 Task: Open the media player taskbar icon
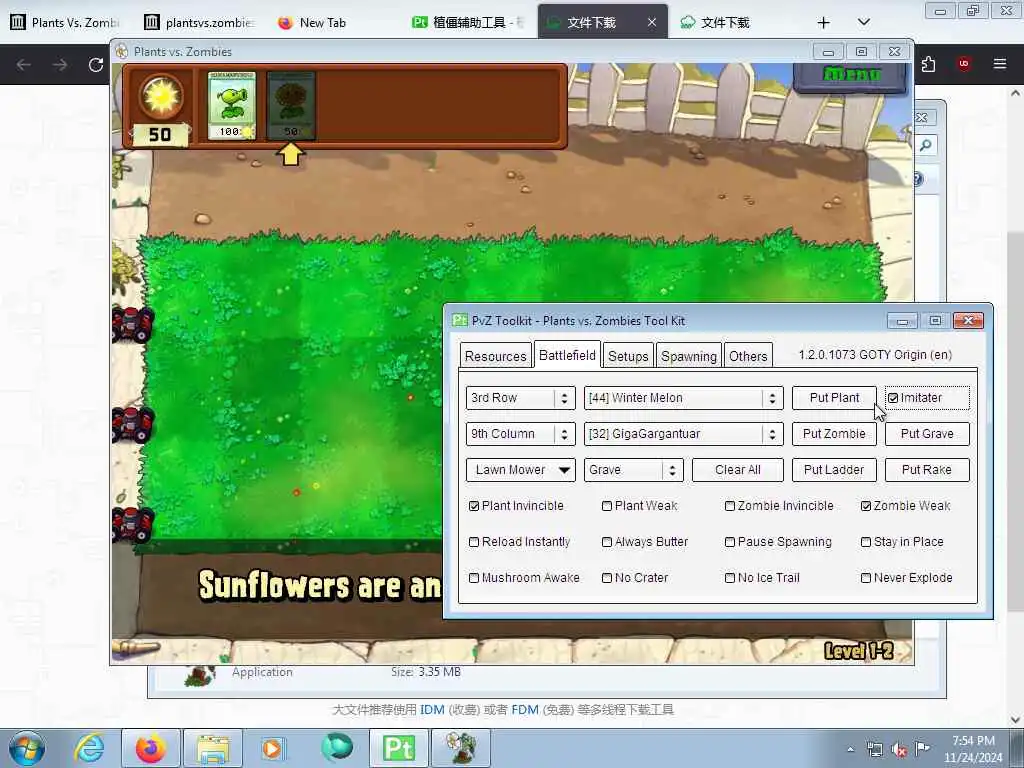[272, 748]
